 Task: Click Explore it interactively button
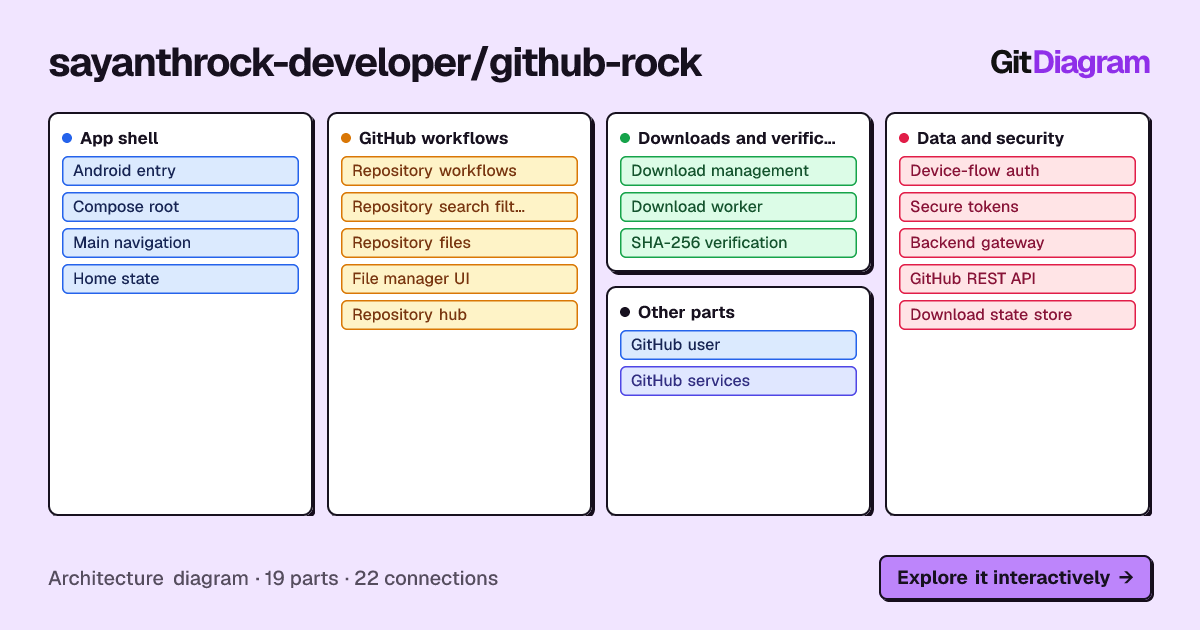(x=1015, y=577)
